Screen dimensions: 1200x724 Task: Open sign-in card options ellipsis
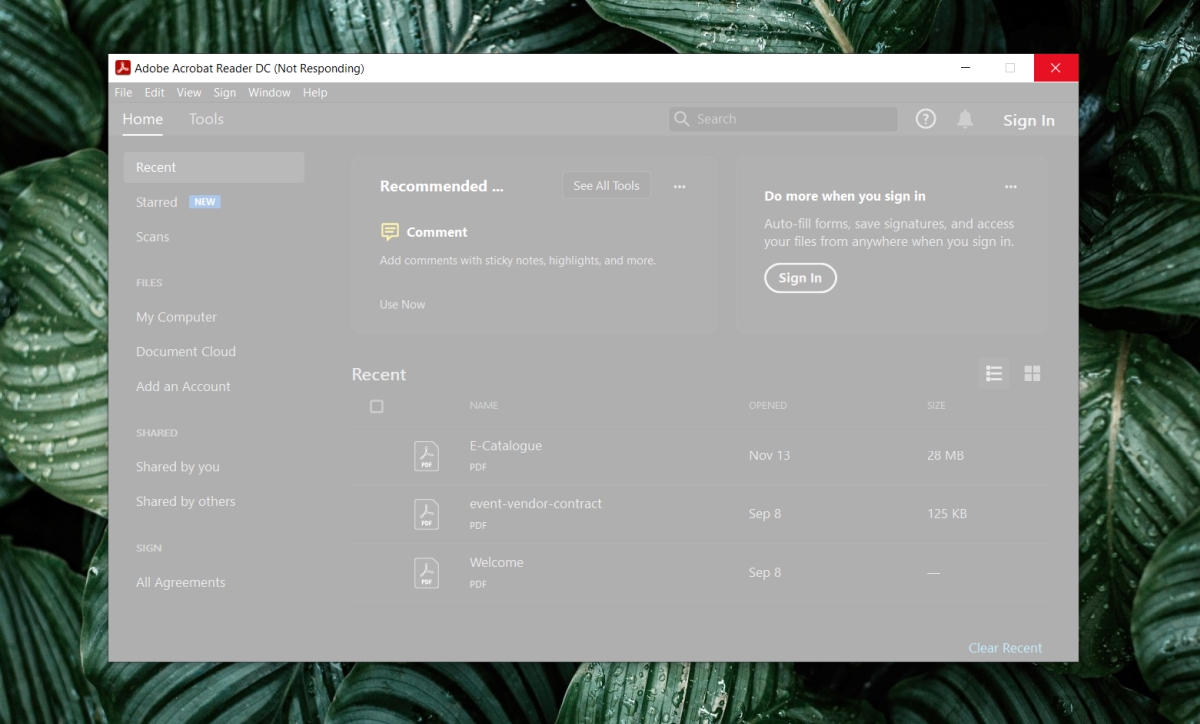tap(1011, 186)
